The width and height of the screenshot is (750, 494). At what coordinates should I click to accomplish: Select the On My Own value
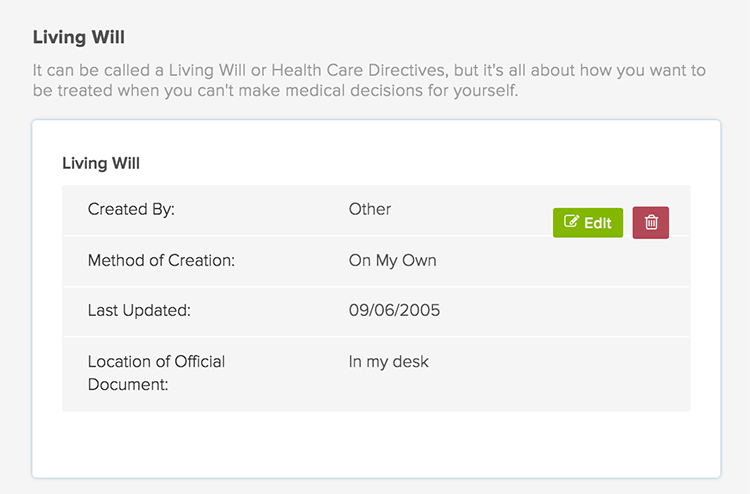(392, 261)
